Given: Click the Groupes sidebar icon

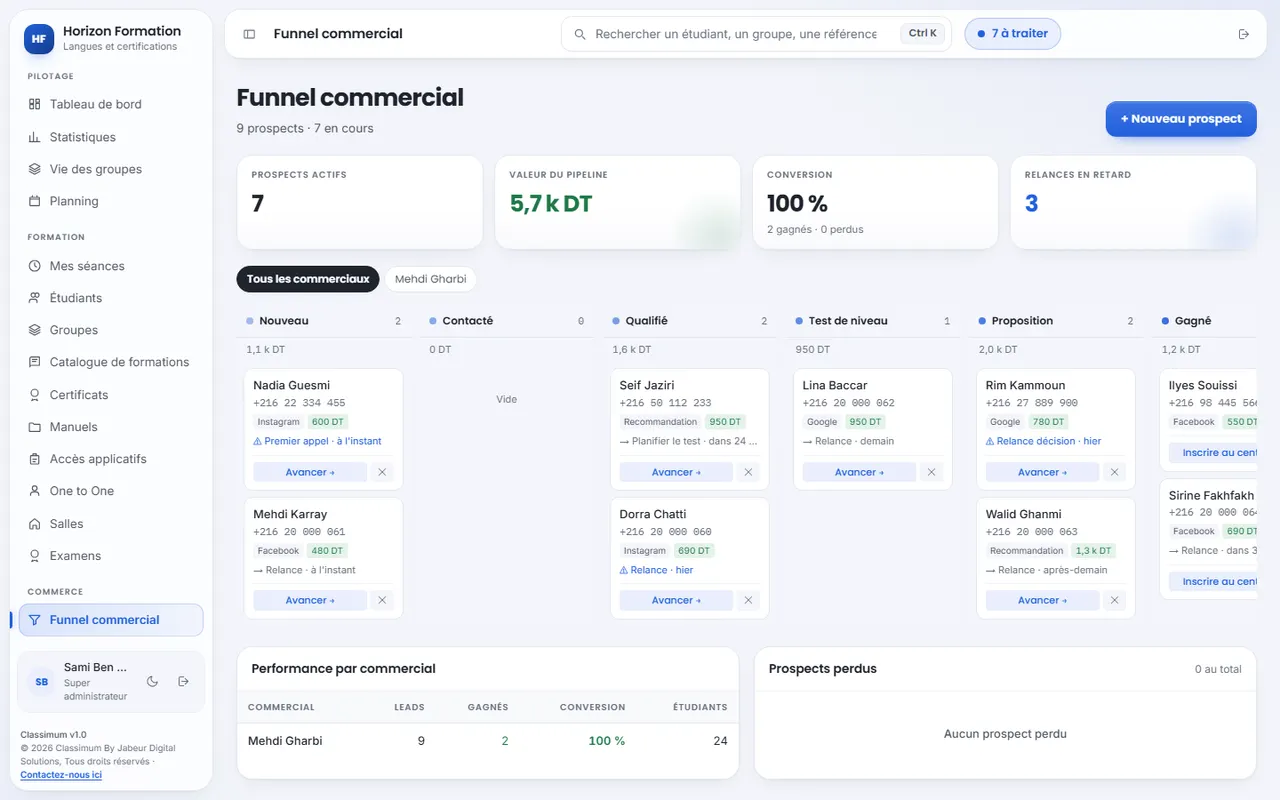Looking at the screenshot, I should tap(35, 330).
